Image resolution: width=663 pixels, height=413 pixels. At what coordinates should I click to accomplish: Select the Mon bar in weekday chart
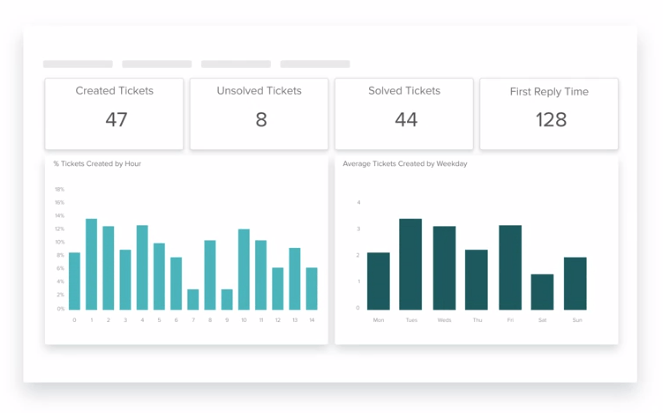coord(378,281)
